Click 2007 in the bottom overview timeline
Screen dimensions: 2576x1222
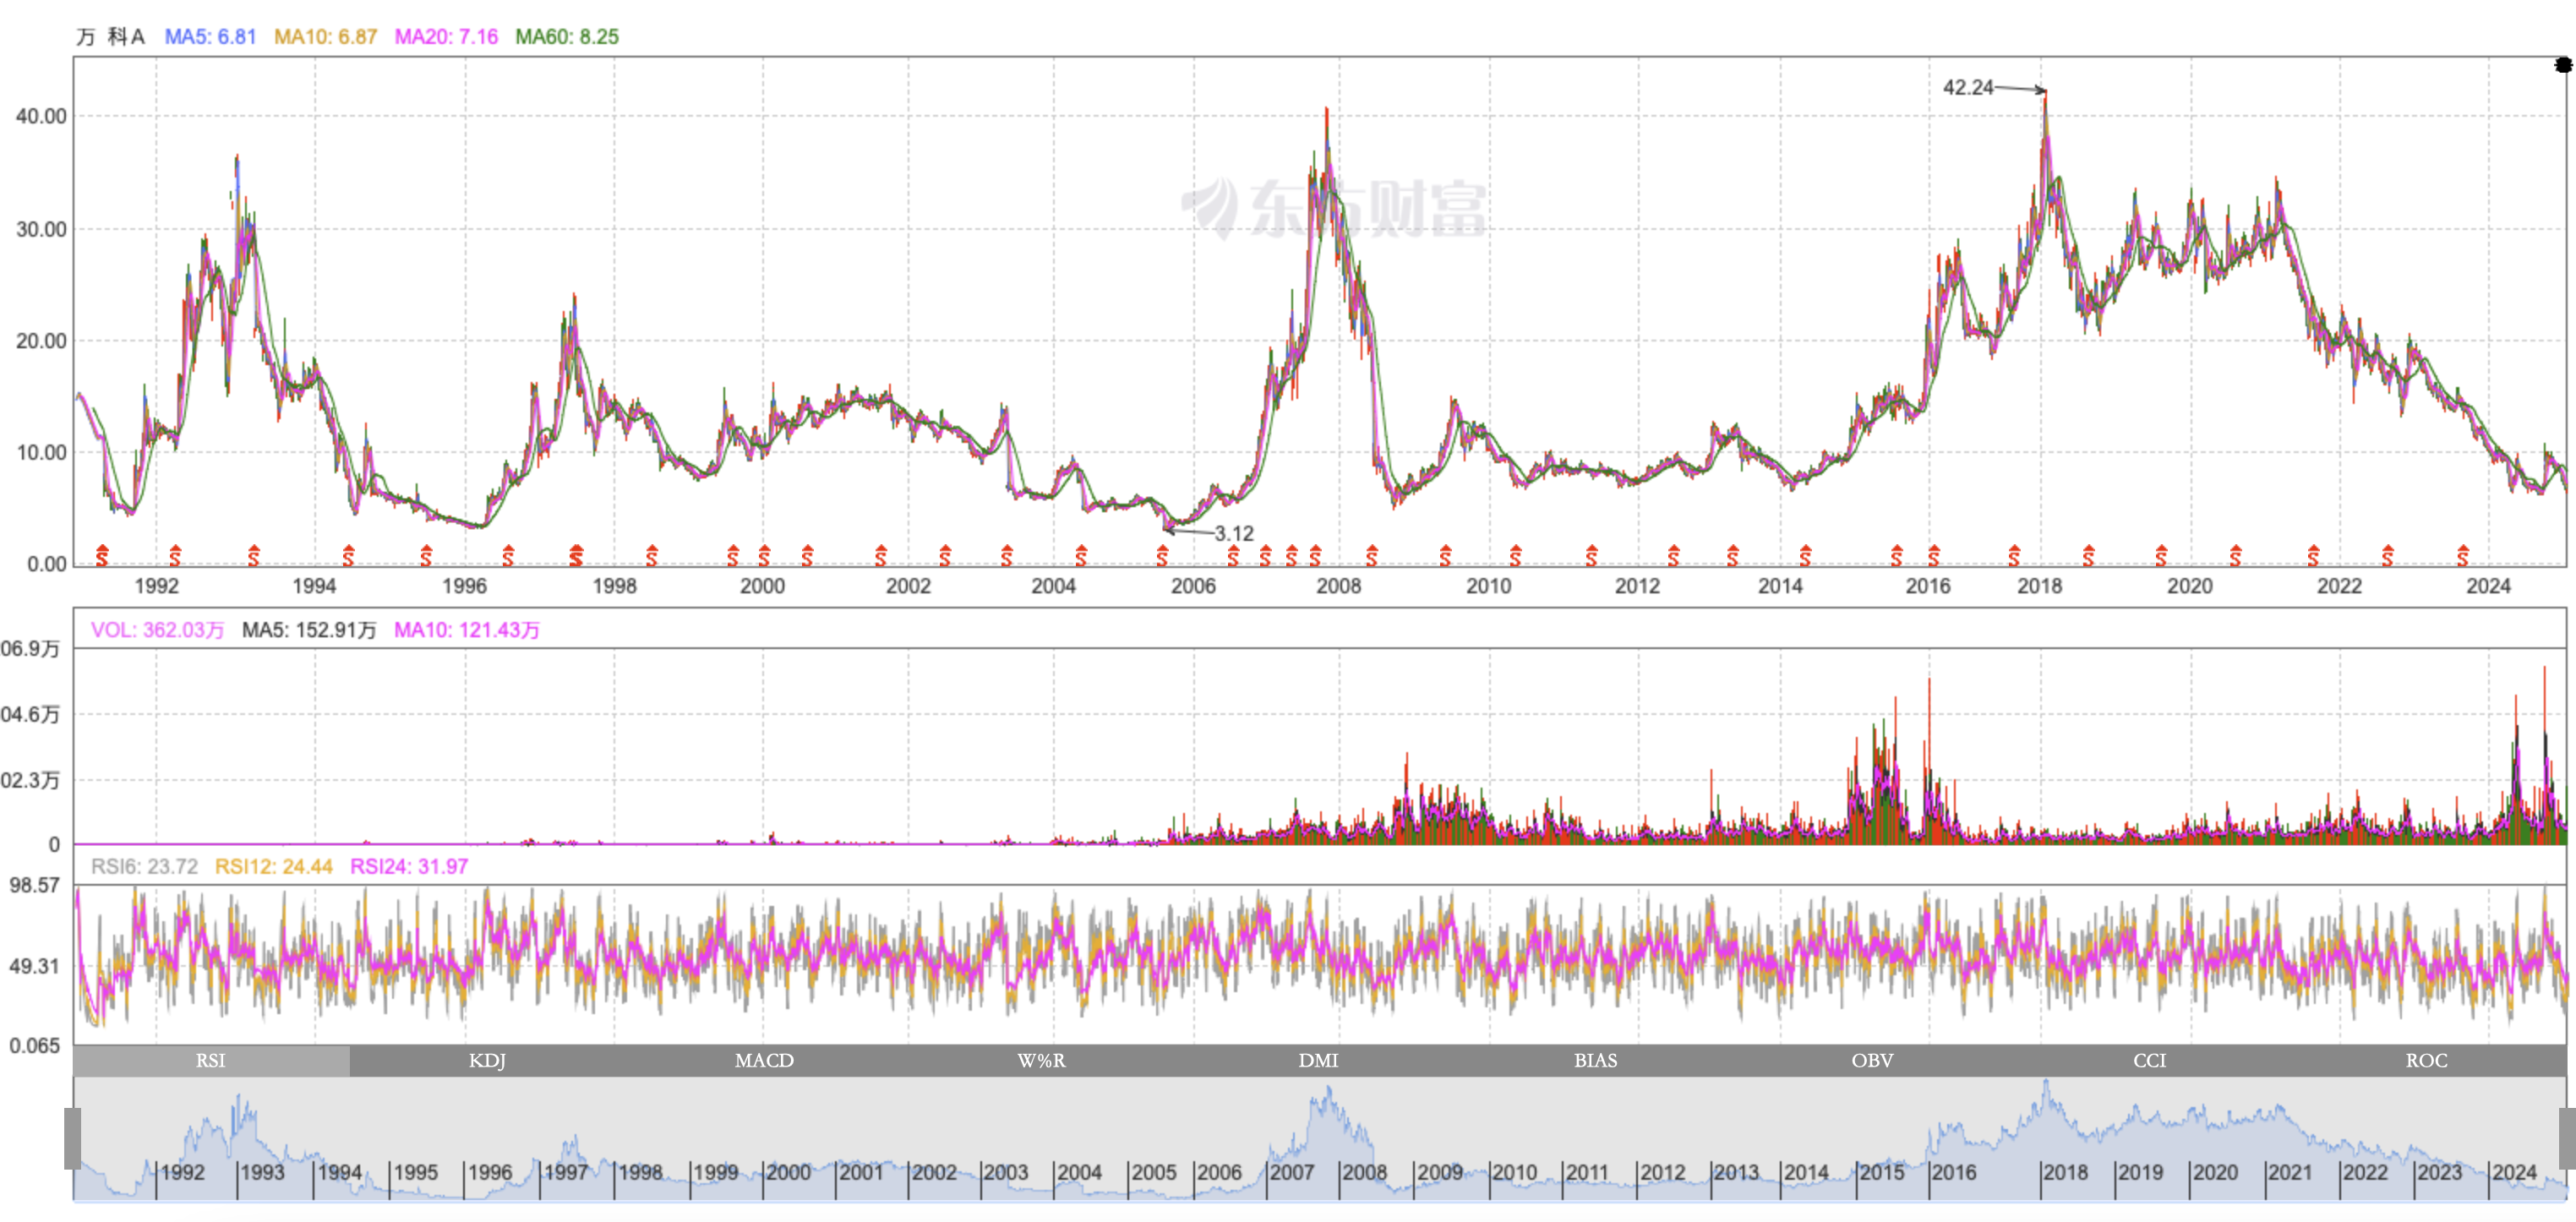(x=1292, y=1172)
